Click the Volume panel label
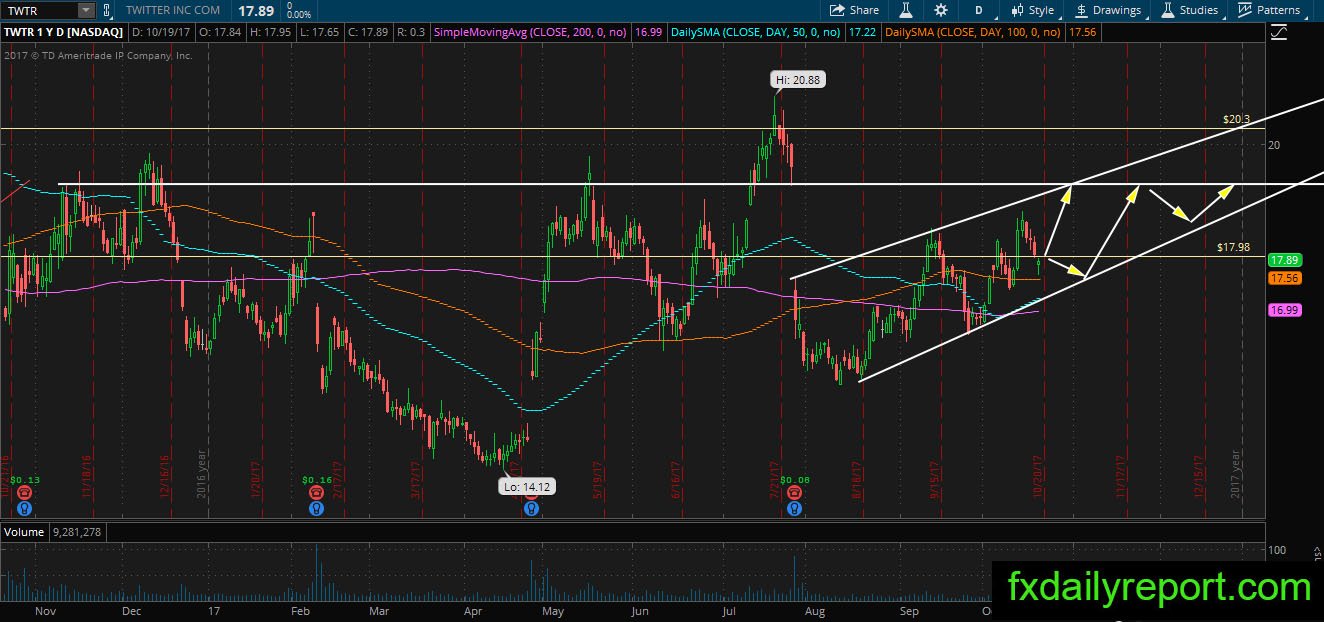Viewport: 1324px width, 622px height. click(x=23, y=532)
